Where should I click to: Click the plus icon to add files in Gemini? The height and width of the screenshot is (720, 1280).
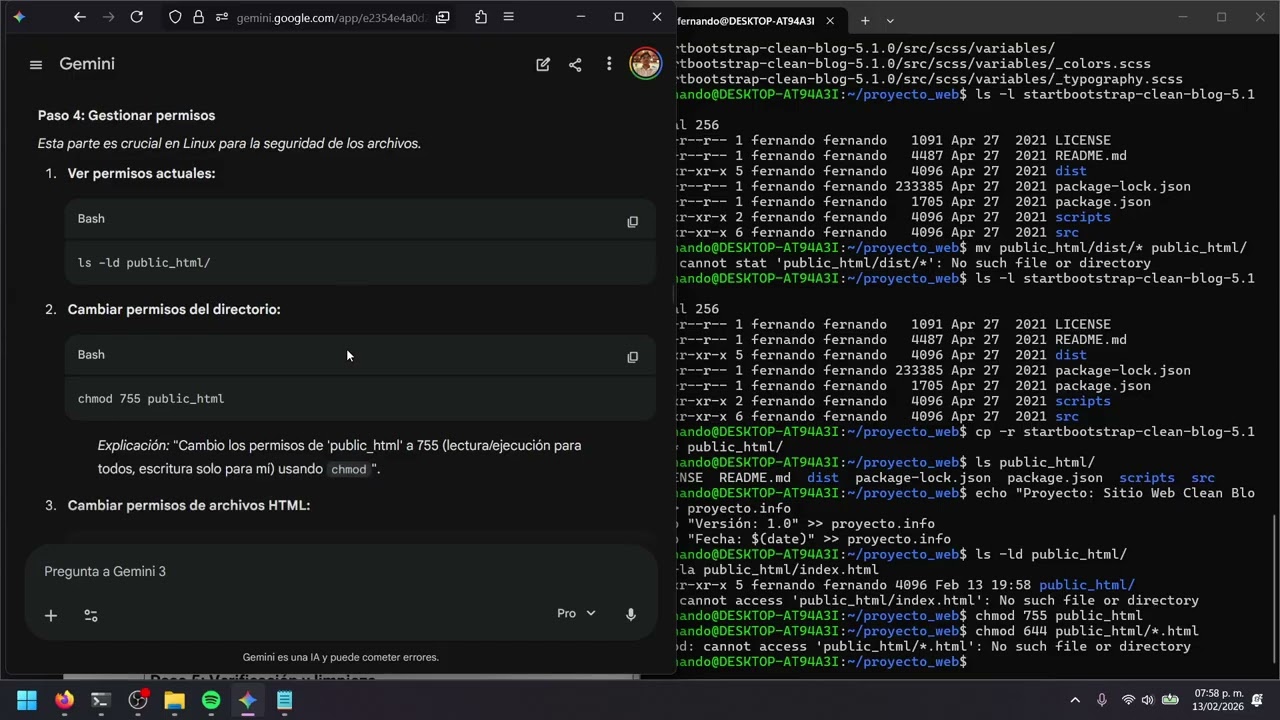coord(51,615)
